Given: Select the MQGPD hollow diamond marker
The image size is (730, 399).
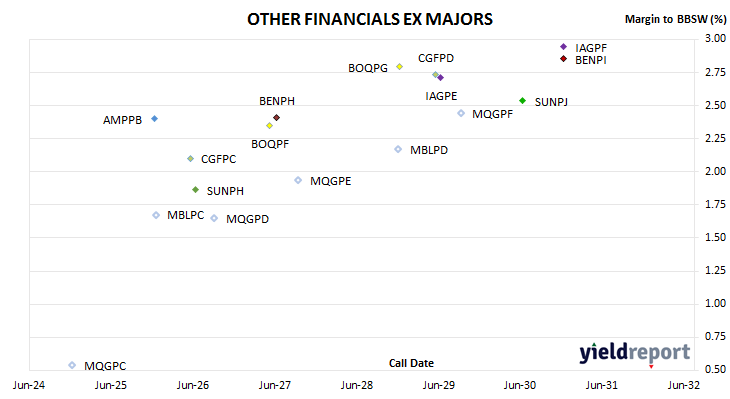Looking at the screenshot, I should tap(214, 218).
